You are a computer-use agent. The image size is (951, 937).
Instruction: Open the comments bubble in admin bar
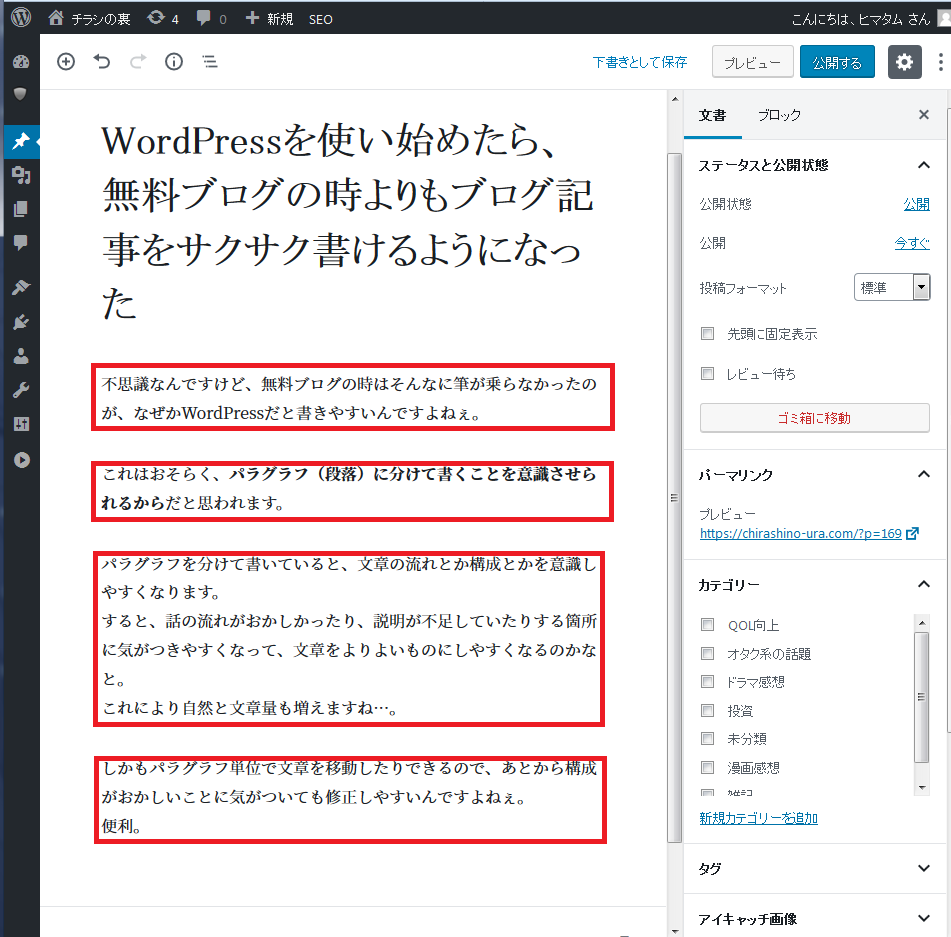(211, 19)
